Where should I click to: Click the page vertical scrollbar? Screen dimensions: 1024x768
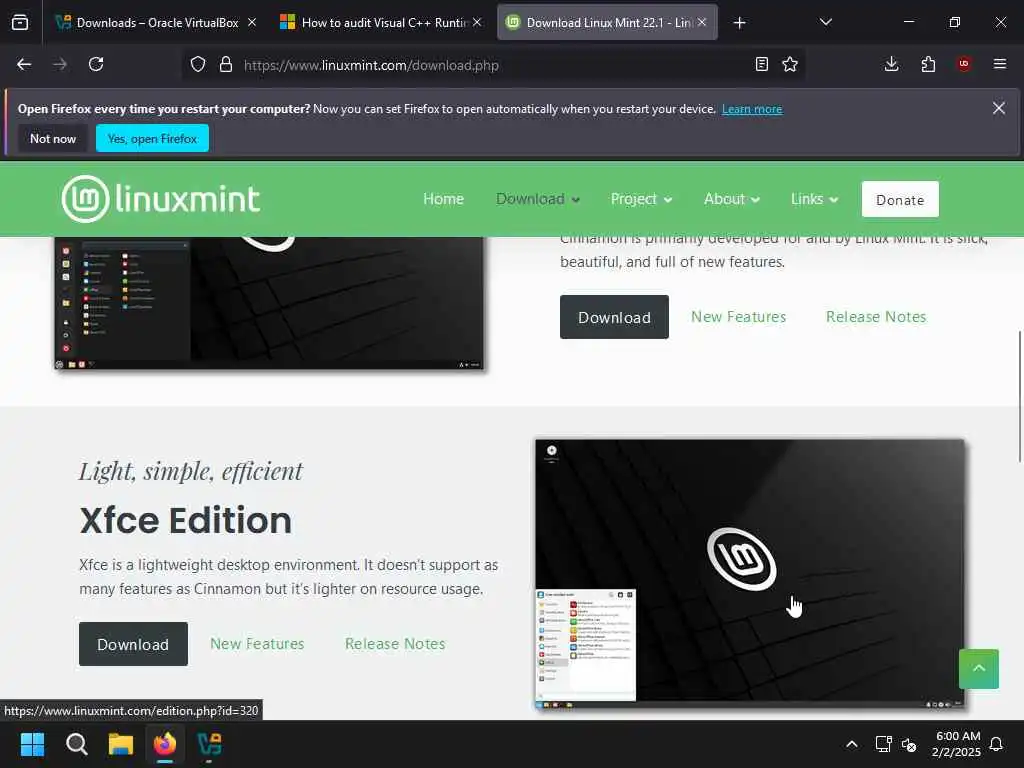click(1020, 396)
